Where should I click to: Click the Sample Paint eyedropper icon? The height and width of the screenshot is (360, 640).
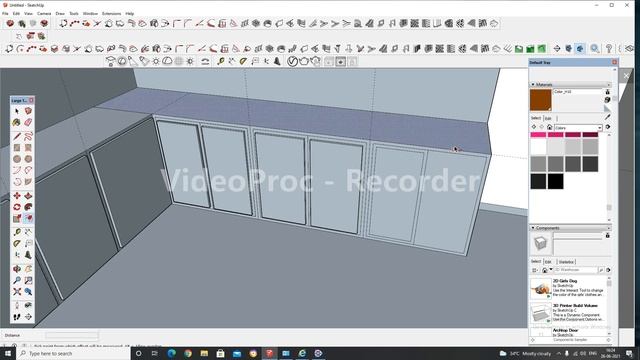click(x=607, y=117)
